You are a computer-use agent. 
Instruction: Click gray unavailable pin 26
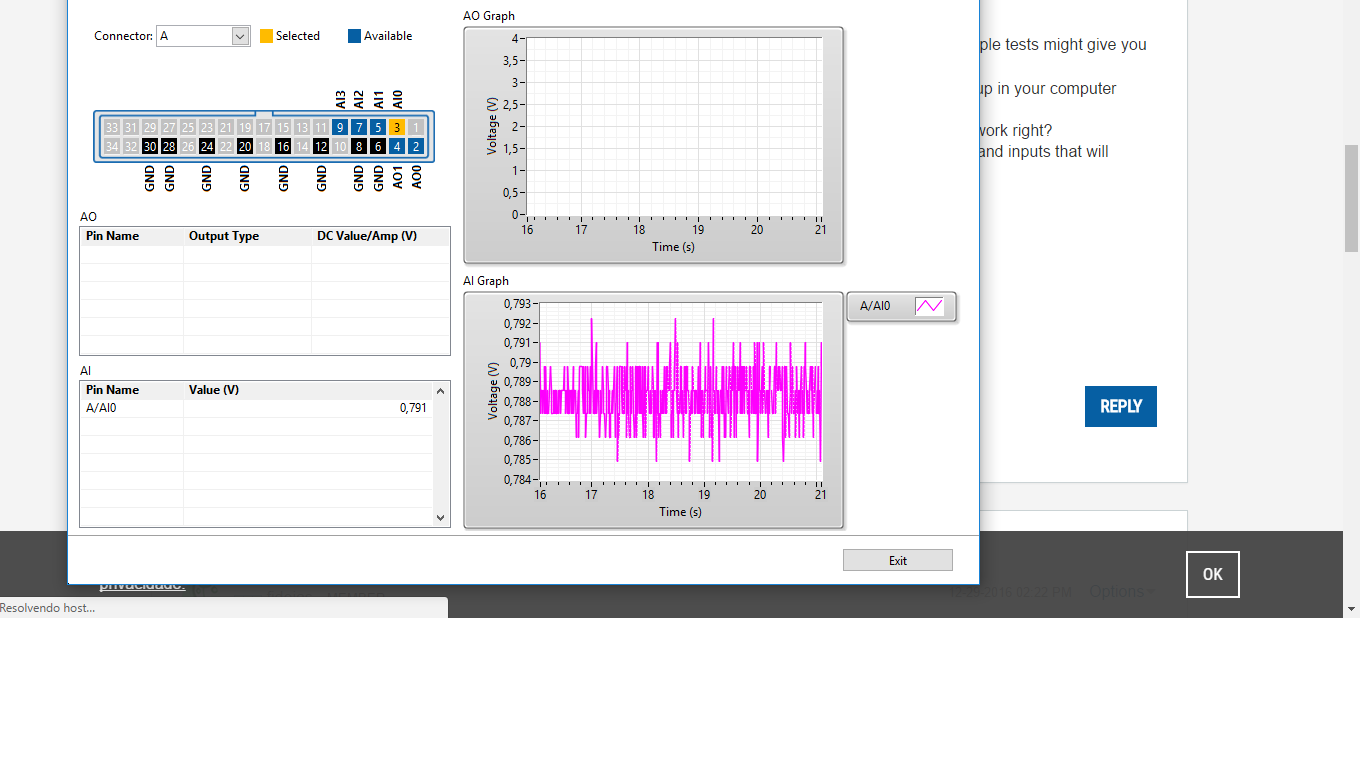pyautogui.click(x=188, y=146)
